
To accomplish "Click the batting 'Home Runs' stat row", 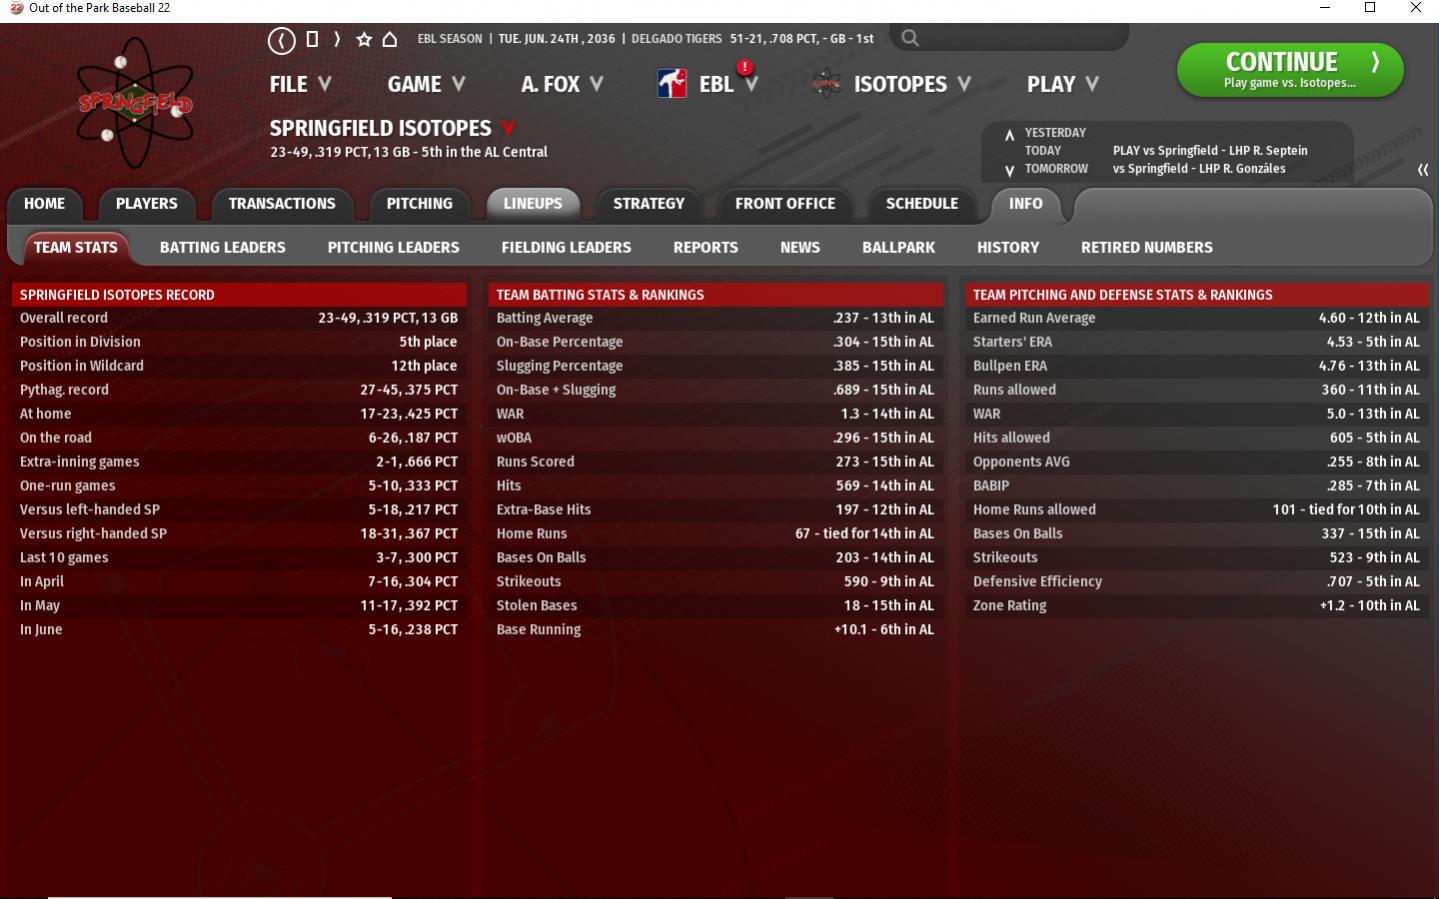I will [716, 534].
